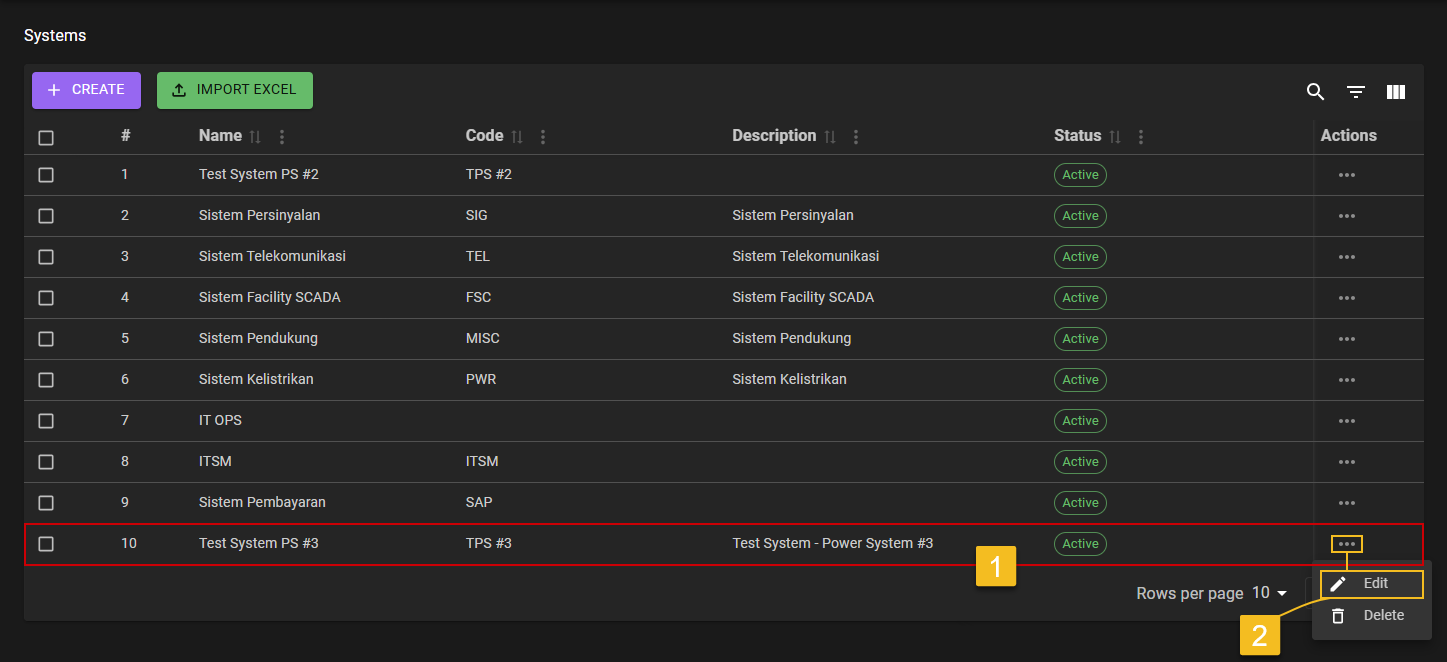Click the sort arrows on Code column
Image resolution: width=1447 pixels, height=662 pixels.
pos(517,136)
